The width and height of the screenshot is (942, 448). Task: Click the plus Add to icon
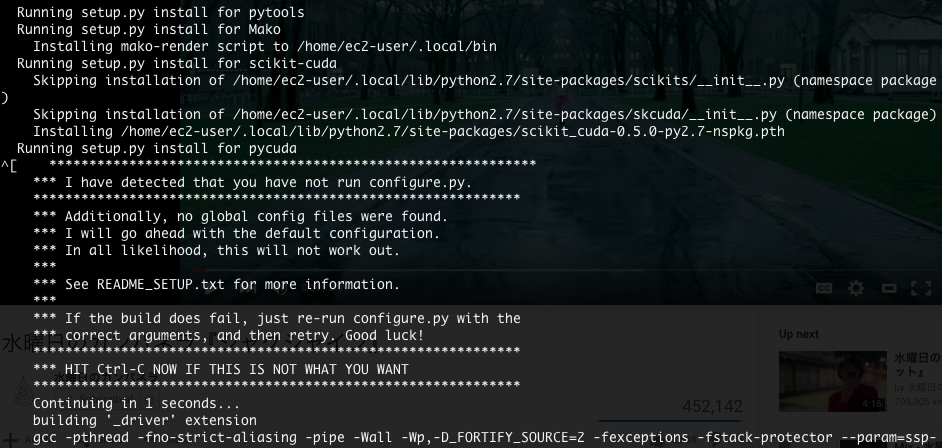pos(11,440)
